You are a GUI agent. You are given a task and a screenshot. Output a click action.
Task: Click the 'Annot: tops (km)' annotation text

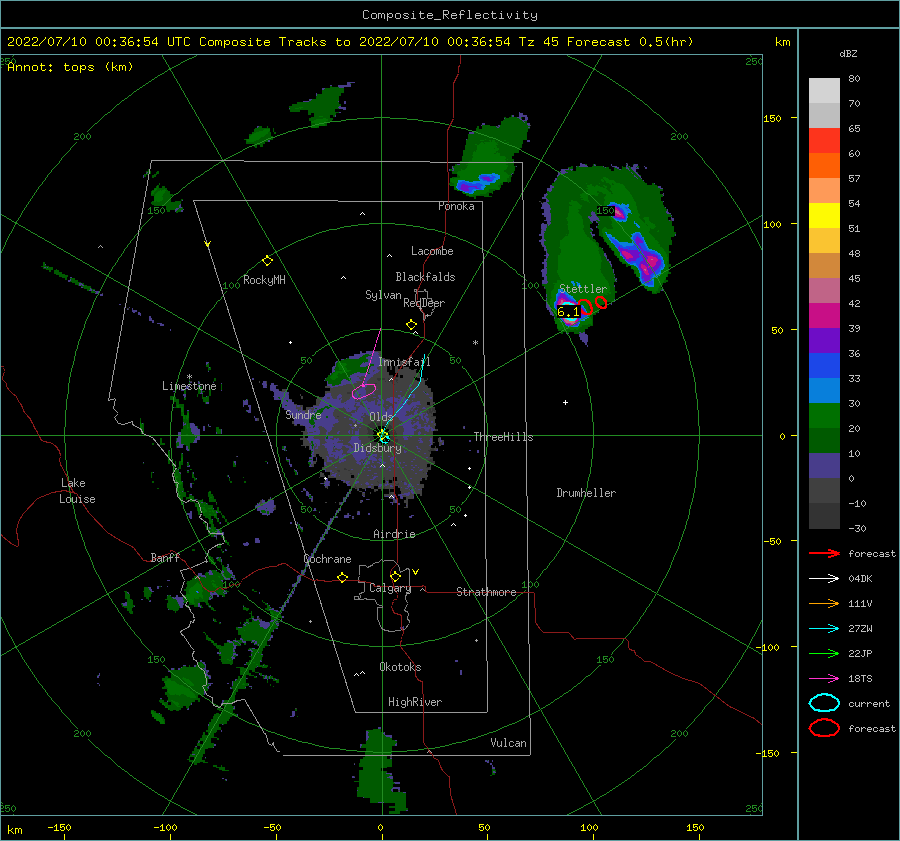[70, 67]
